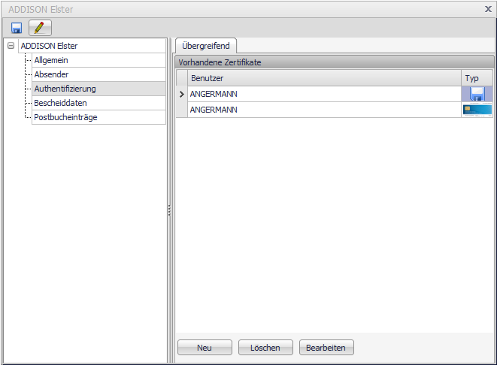
Task: Click the Benutzer column header
Action: point(324,78)
